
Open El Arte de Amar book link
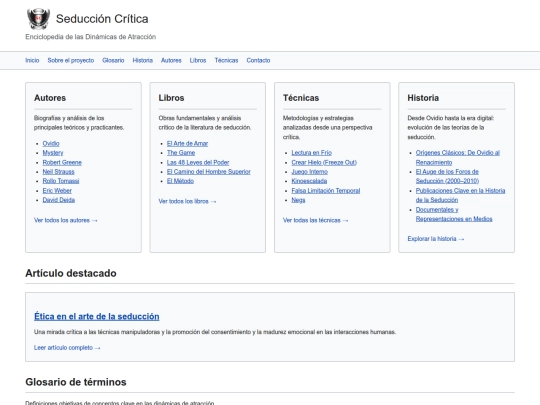[187, 143]
